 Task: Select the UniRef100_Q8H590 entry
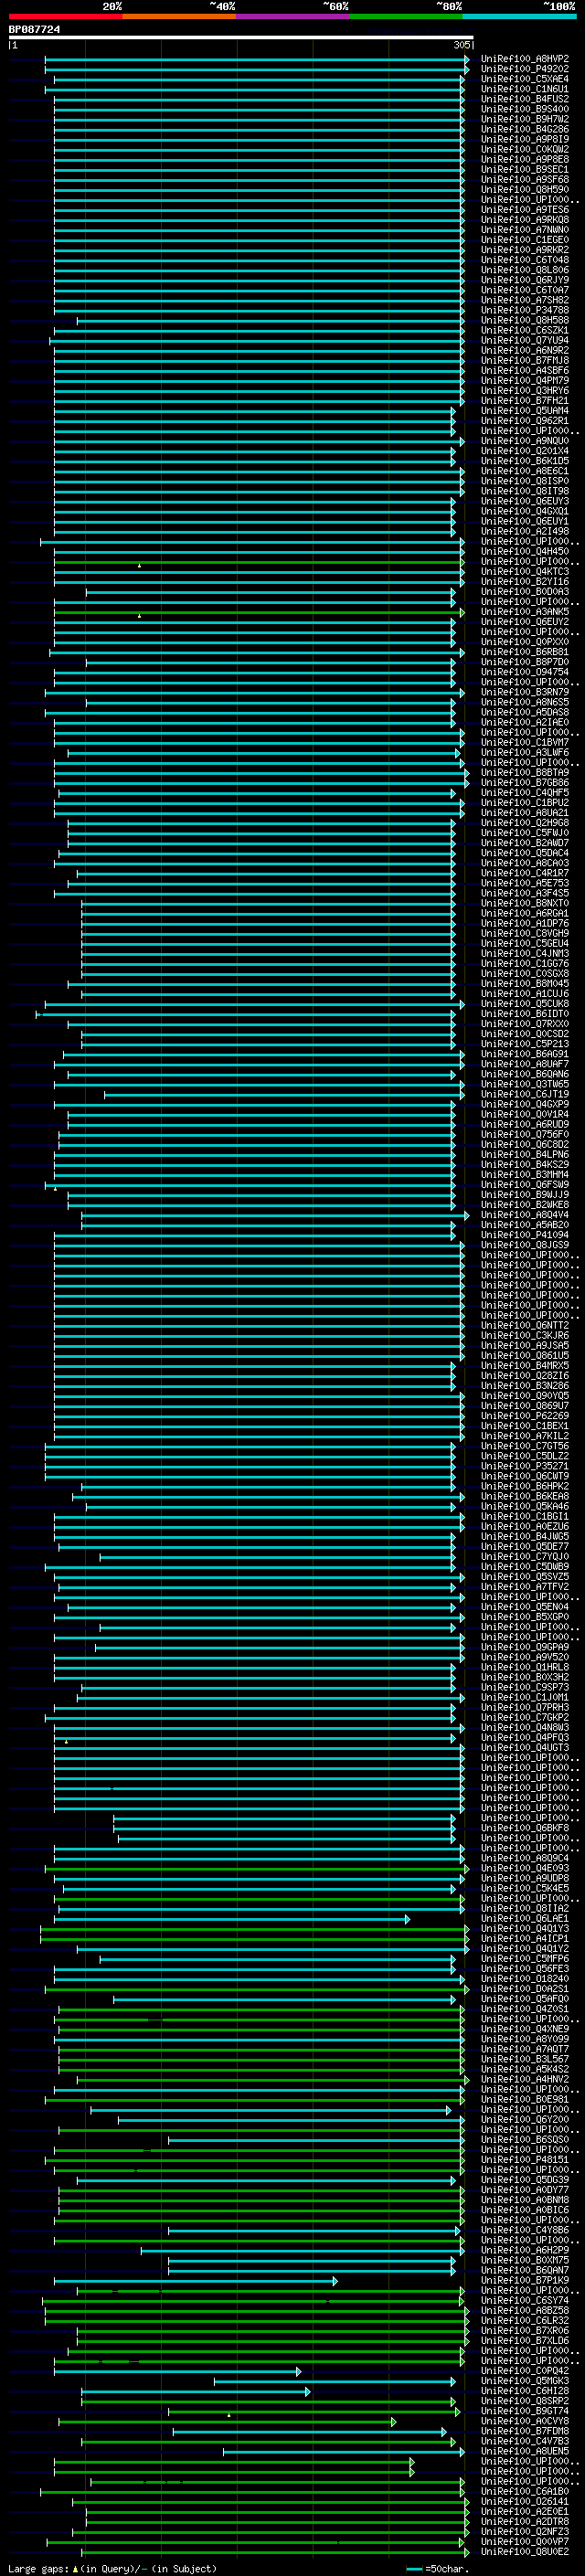pos(525,189)
